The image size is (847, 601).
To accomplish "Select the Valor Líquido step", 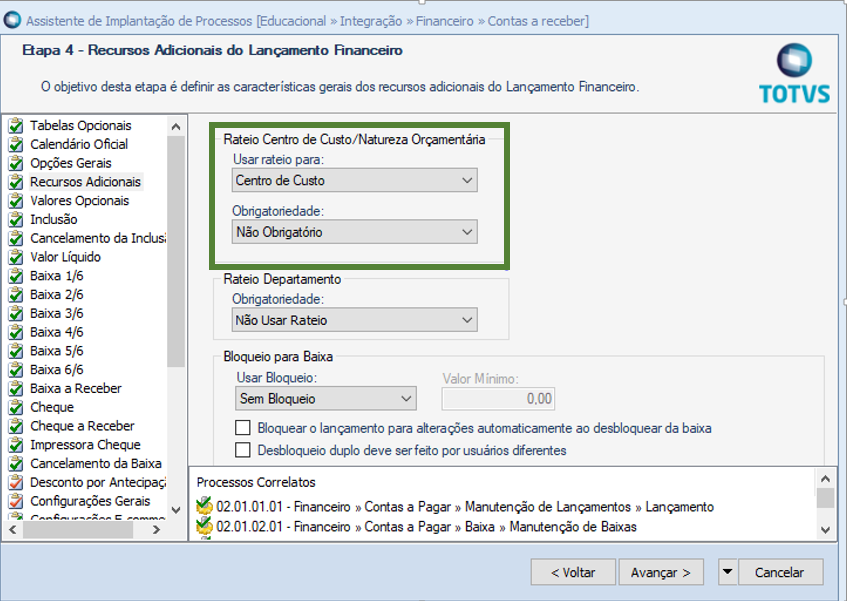I will [65, 257].
